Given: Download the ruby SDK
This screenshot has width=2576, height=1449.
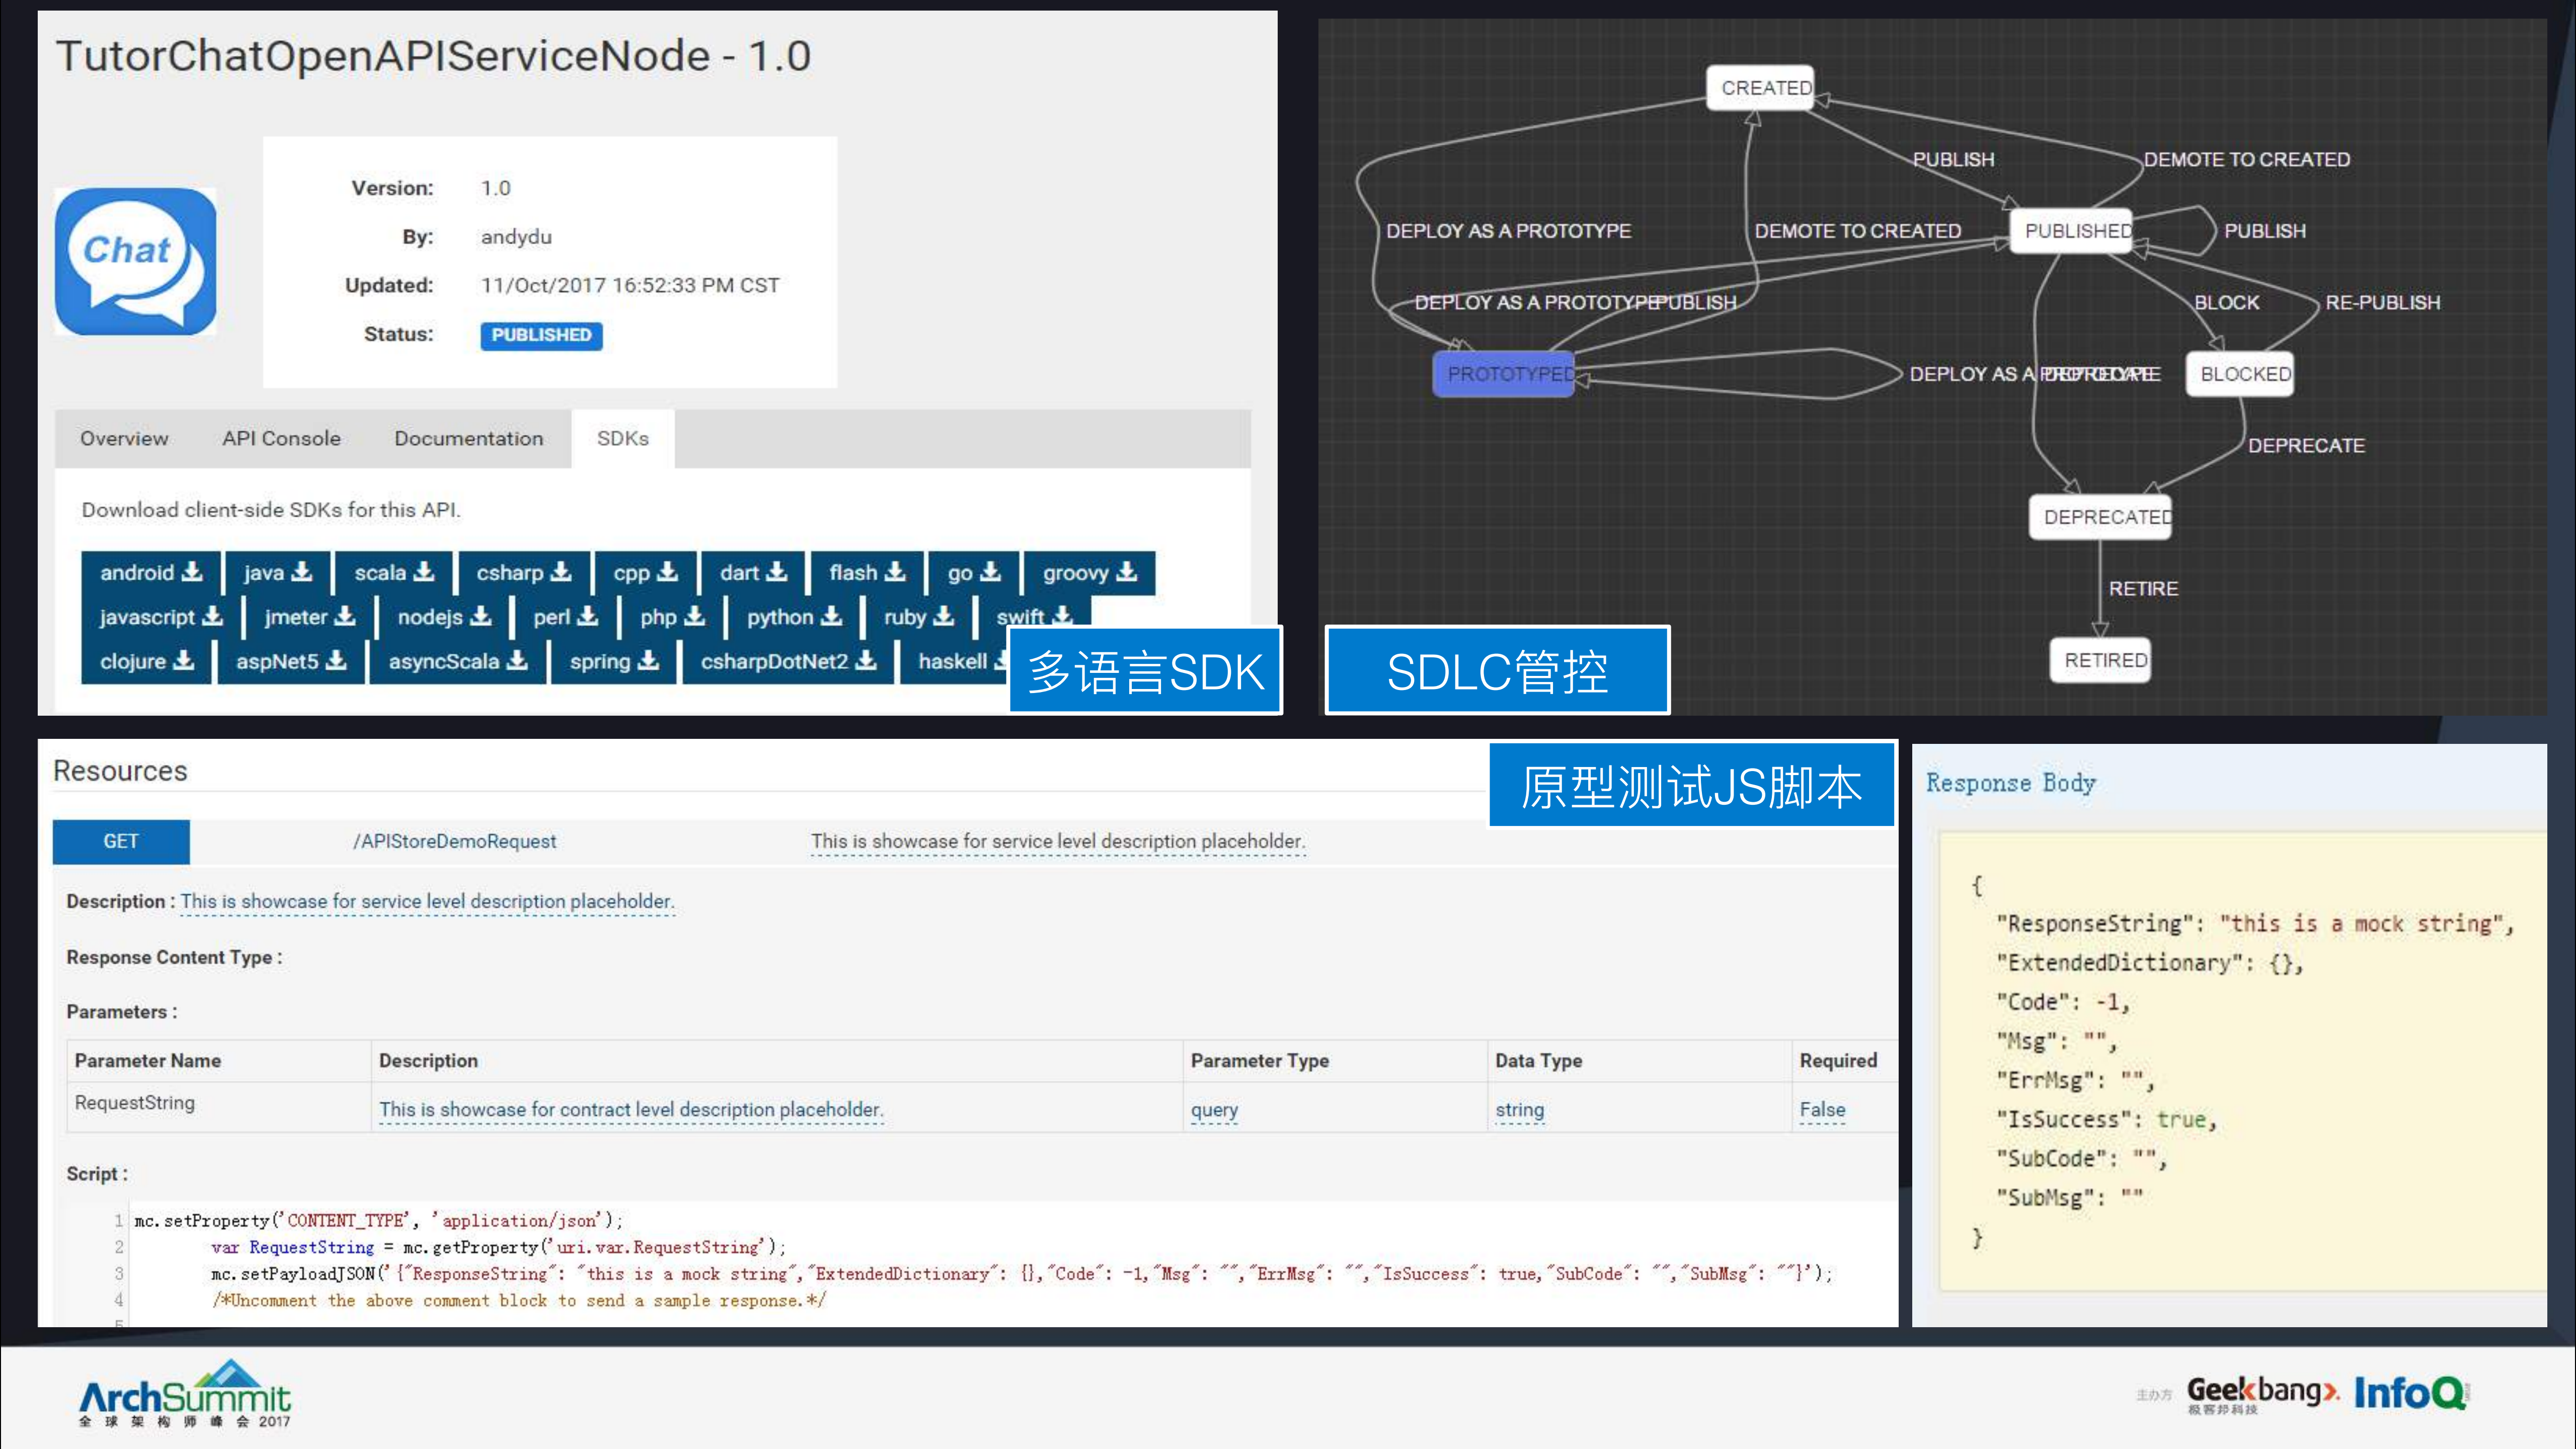Looking at the screenshot, I should click(916, 617).
